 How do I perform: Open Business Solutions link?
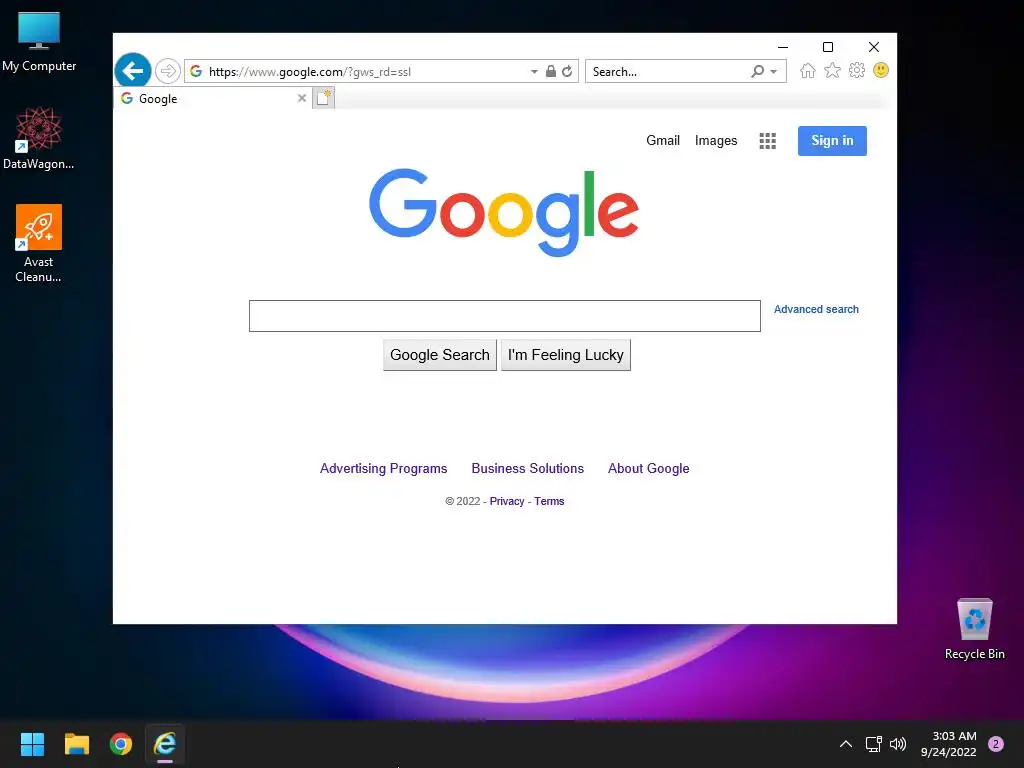(x=528, y=468)
